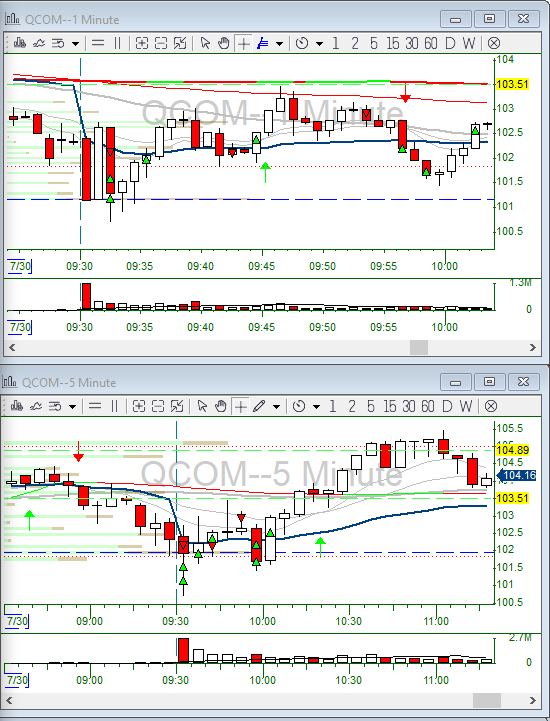Click the clock interval icon in the 1 Minute toolbar
Image resolution: width=550 pixels, height=721 pixels.
click(302, 43)
